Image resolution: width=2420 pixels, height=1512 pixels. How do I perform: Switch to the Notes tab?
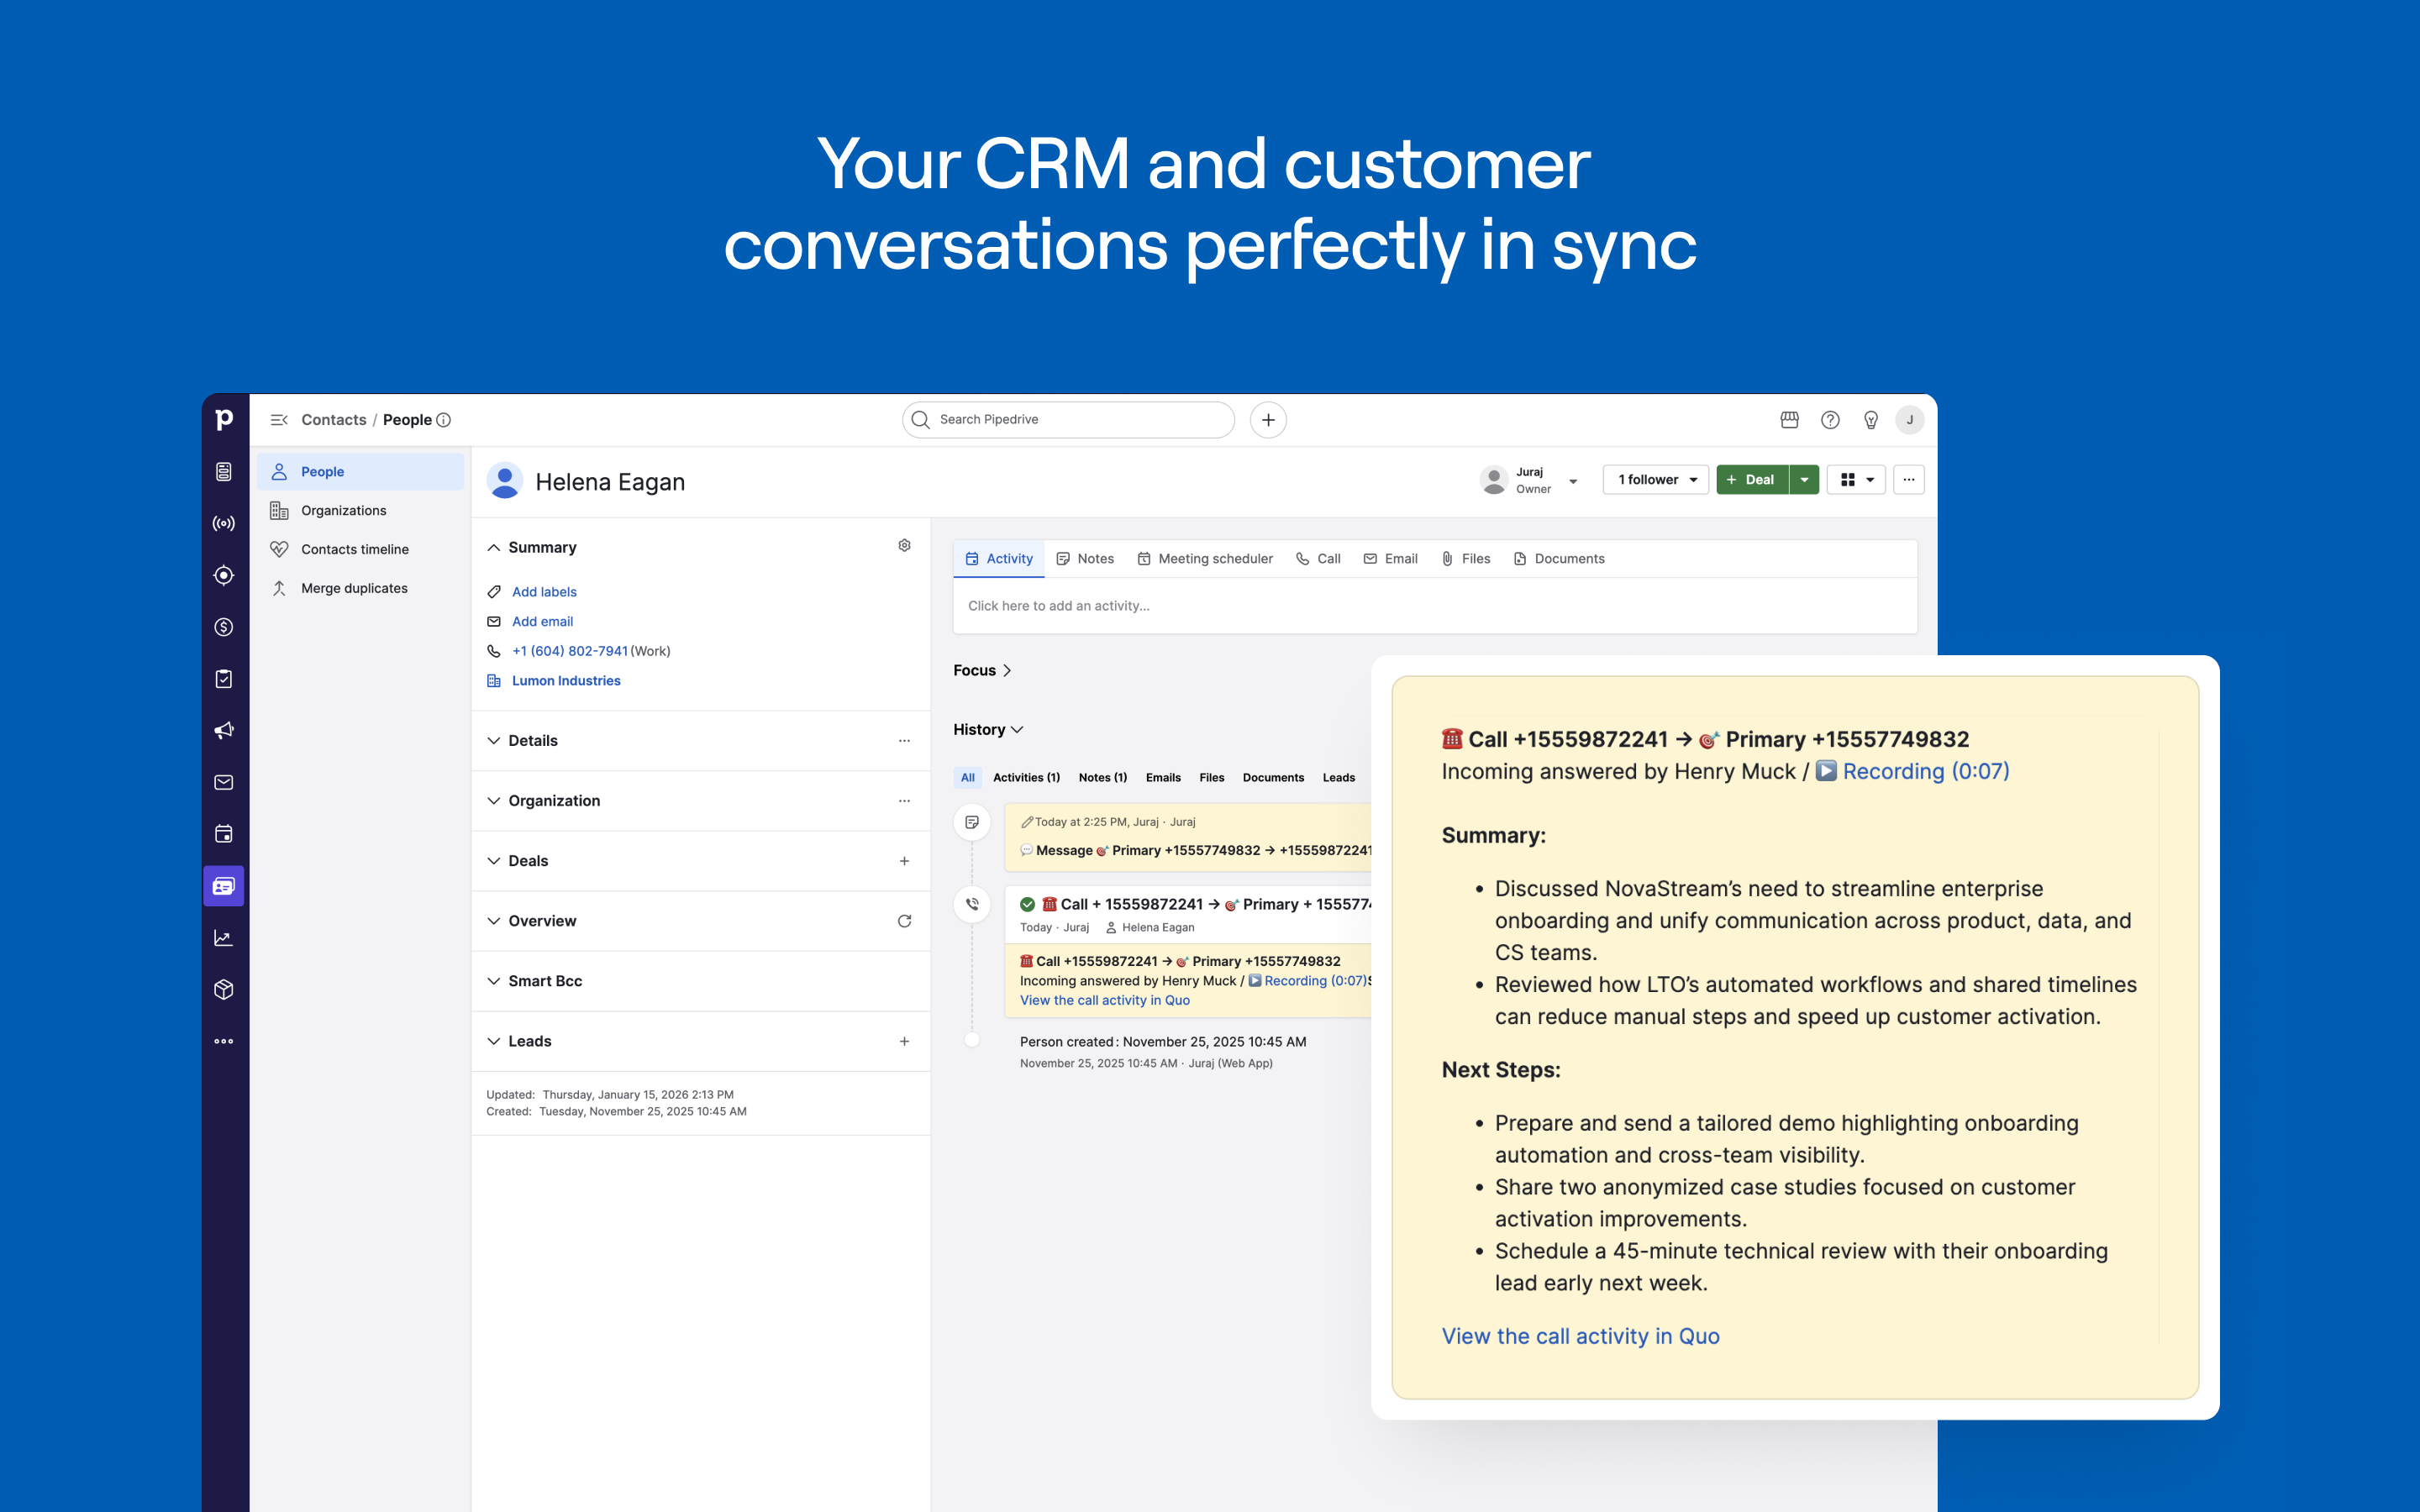point(1085,559)
